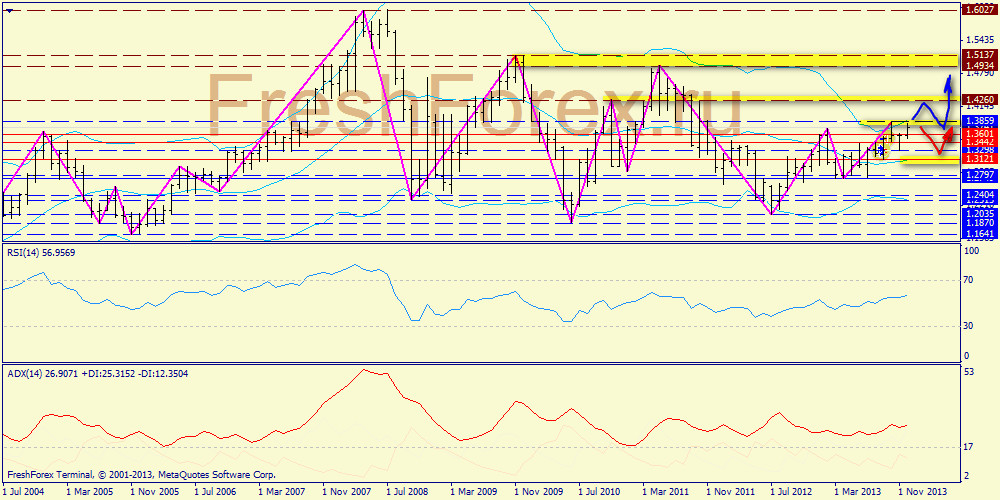The width and height of the screenshot is (1000, 500).
Task: Click the ADX 53 scale value
Action: point(968,373)
